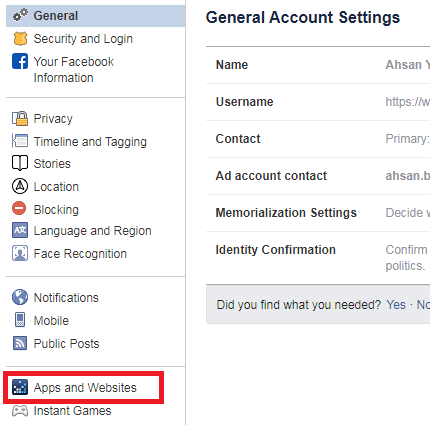Answer Yes to the feedback question
Image resolution: width=430 pixels, height=425 pixels.
point(396,305)
